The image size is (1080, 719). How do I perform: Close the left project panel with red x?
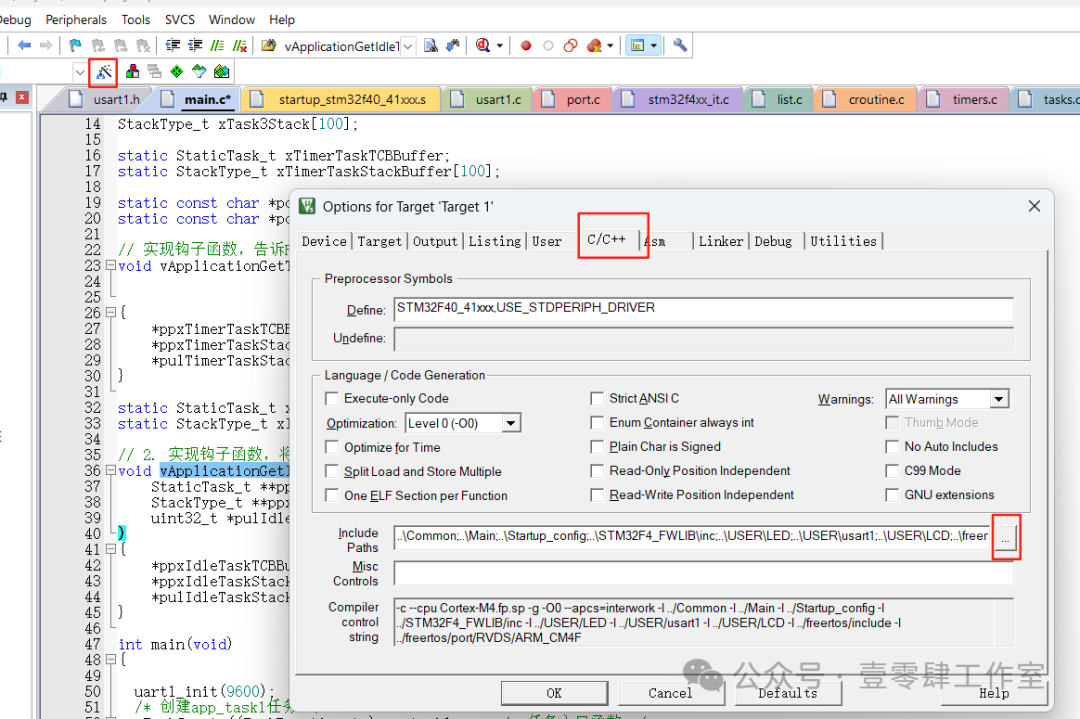(x=22, y=97)
